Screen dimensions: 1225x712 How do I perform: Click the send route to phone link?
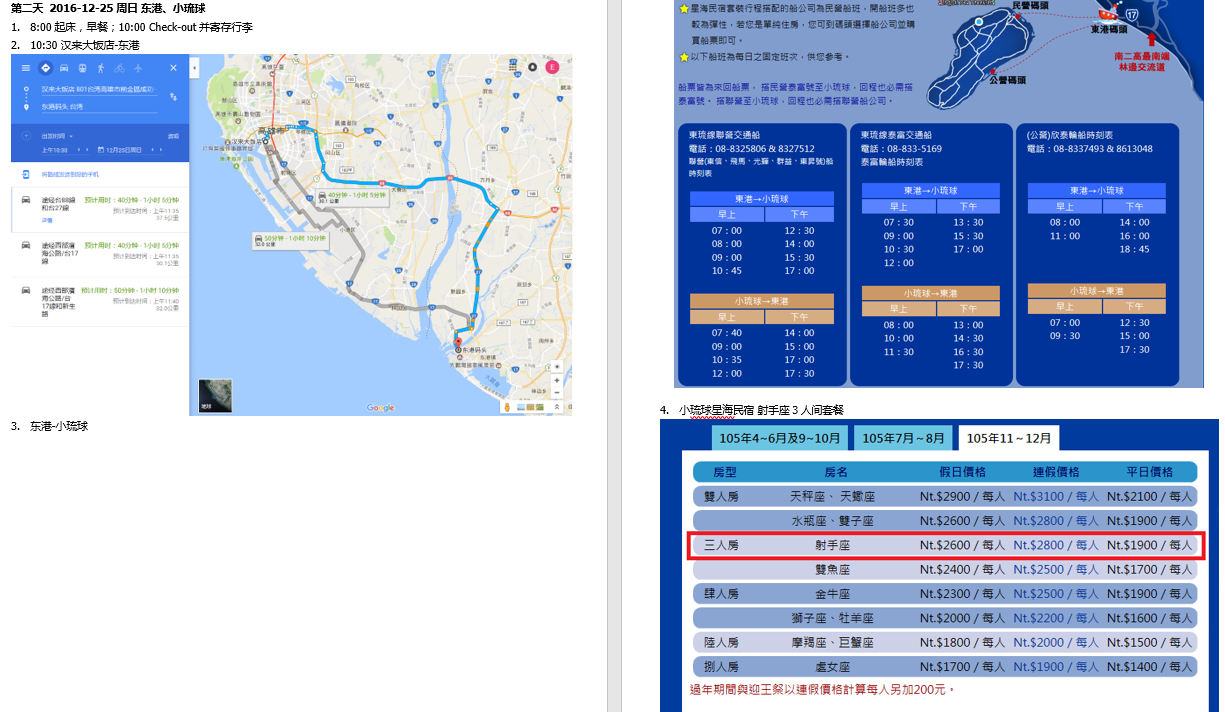(72, 174)
